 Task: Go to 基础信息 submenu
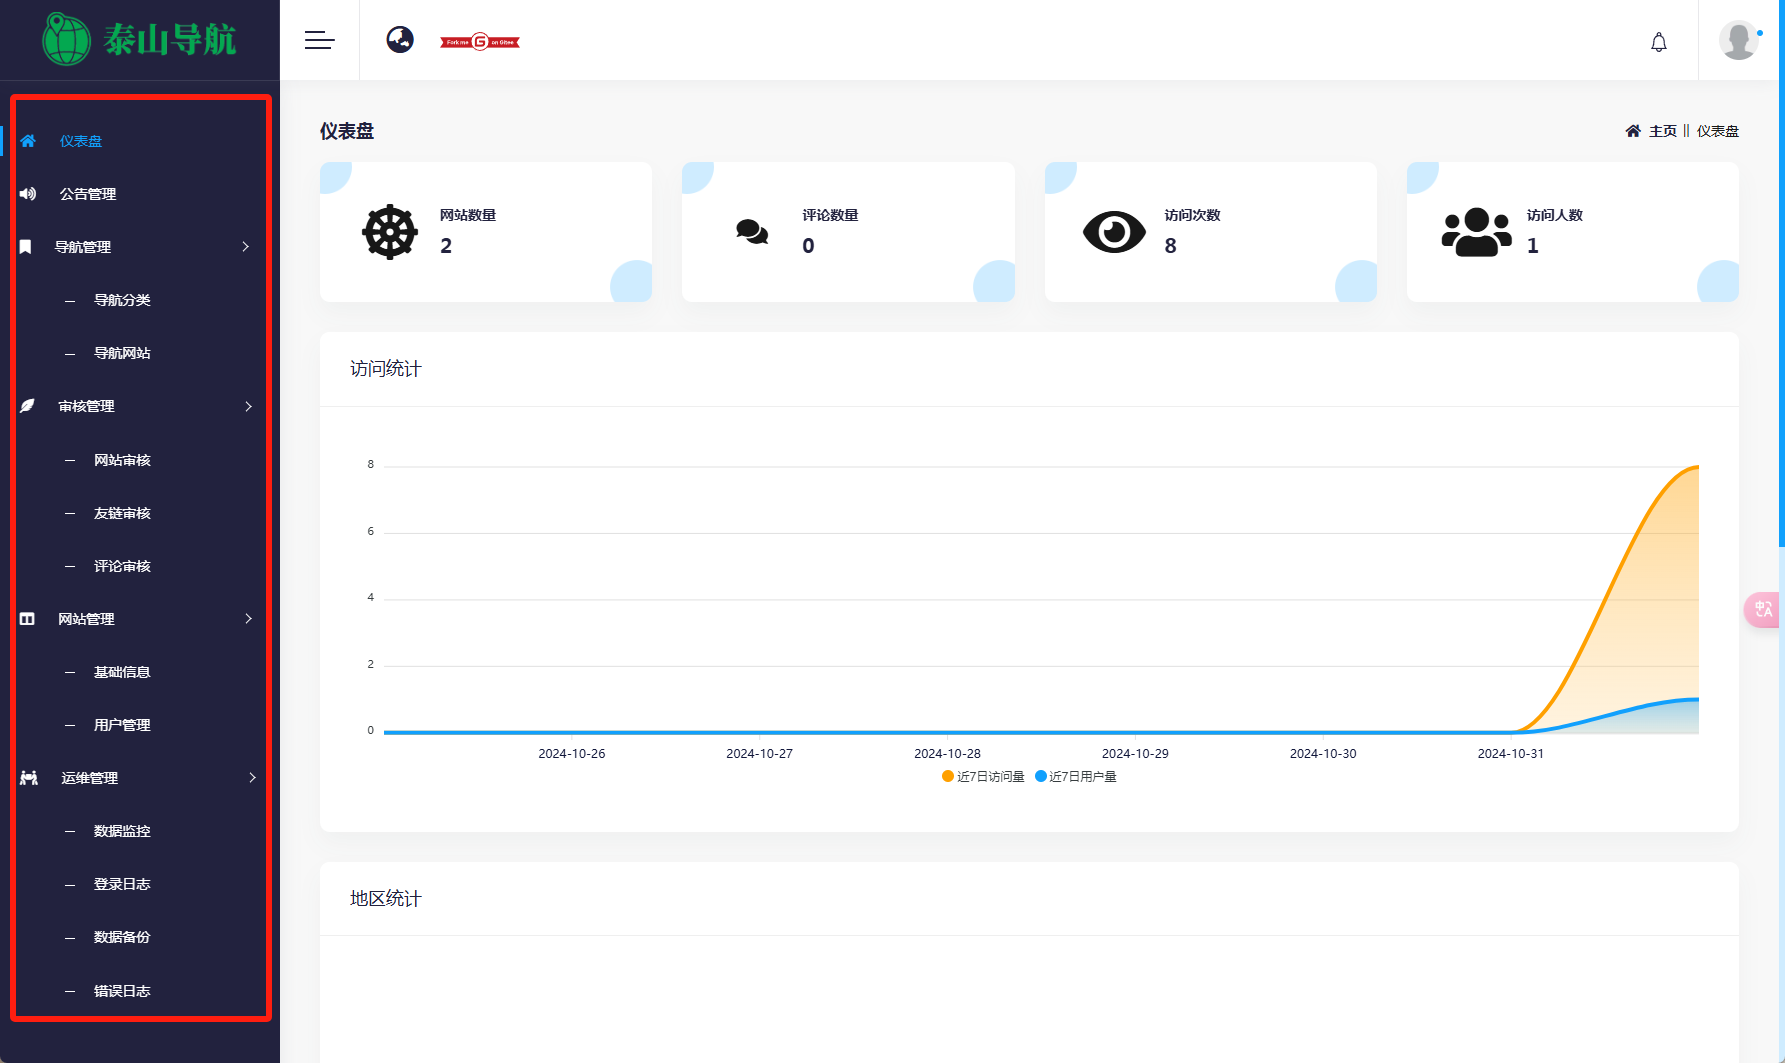[122, 672]
